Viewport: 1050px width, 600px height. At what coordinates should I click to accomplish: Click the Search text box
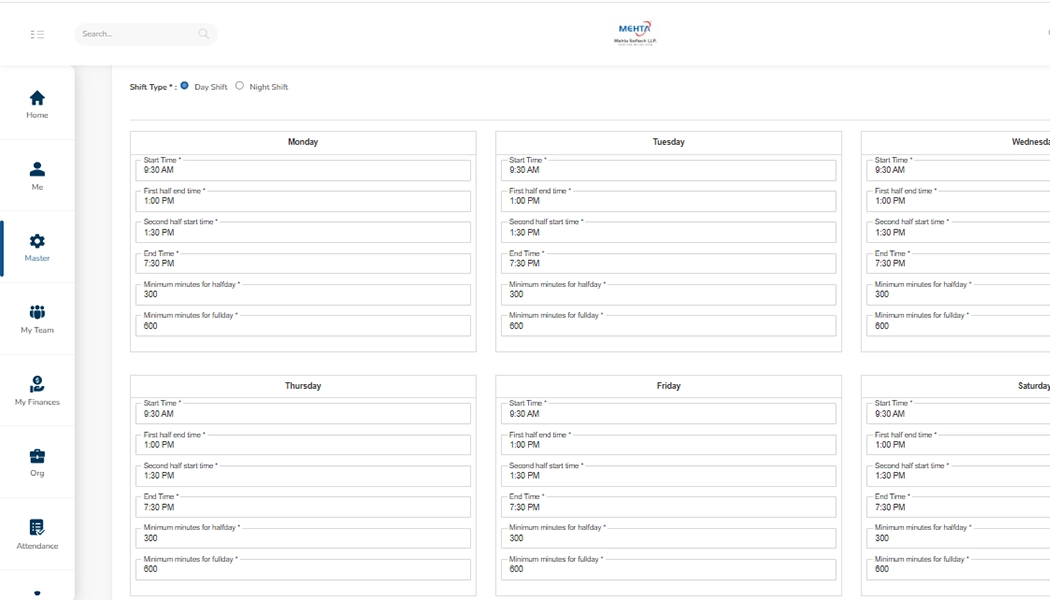(x=135, y=34)
